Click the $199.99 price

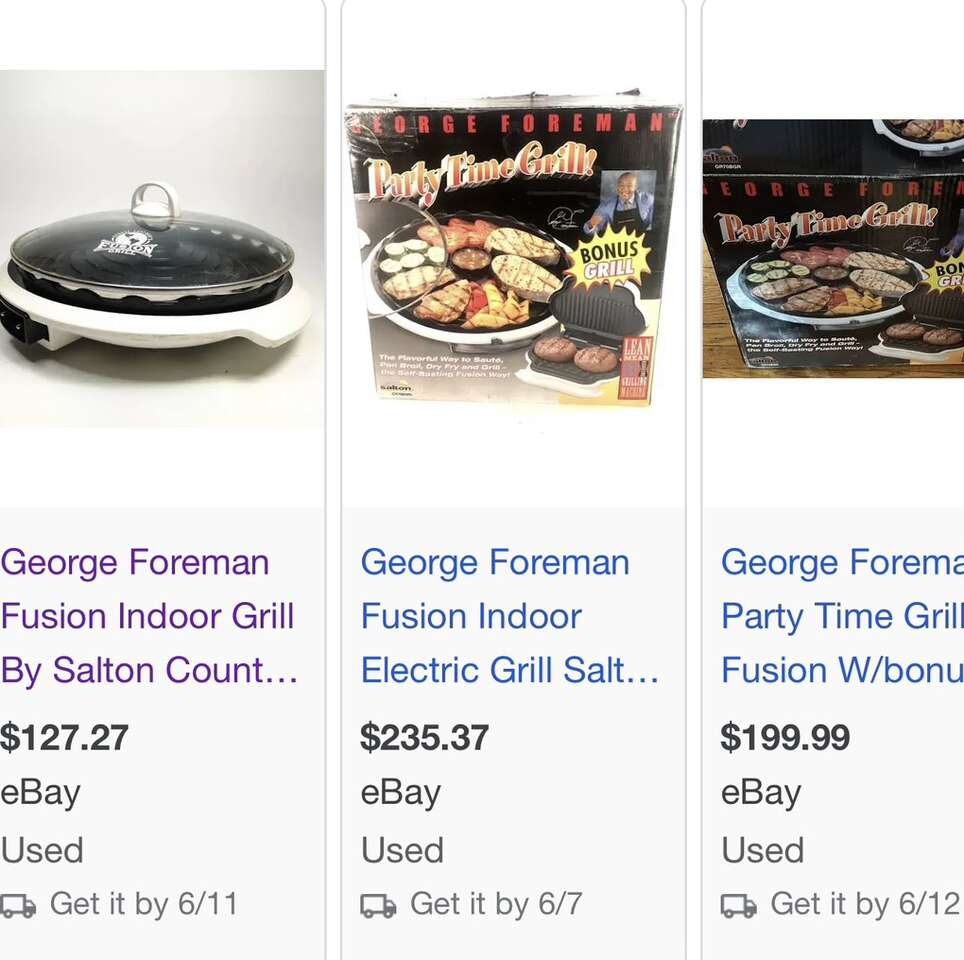pyautogui.click(x=785, y=738)
